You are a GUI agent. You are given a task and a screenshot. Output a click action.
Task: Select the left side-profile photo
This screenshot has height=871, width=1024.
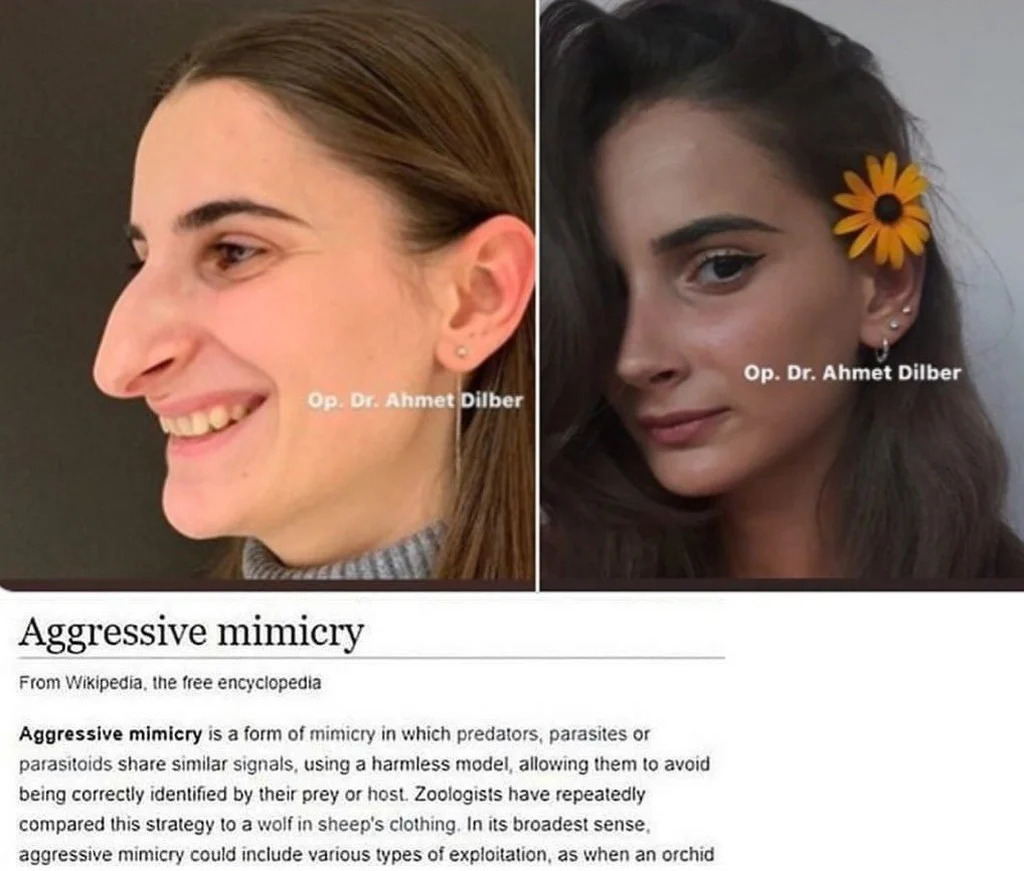click(x=267, y=290)
